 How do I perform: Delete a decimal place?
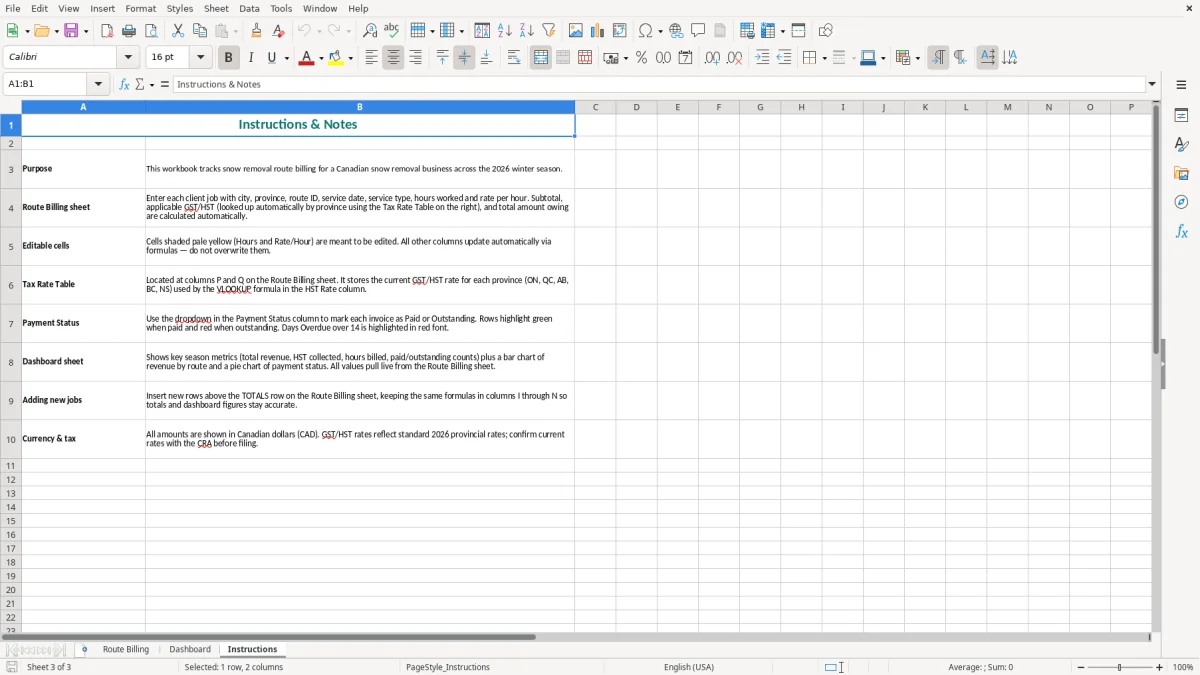coord(734,58)
